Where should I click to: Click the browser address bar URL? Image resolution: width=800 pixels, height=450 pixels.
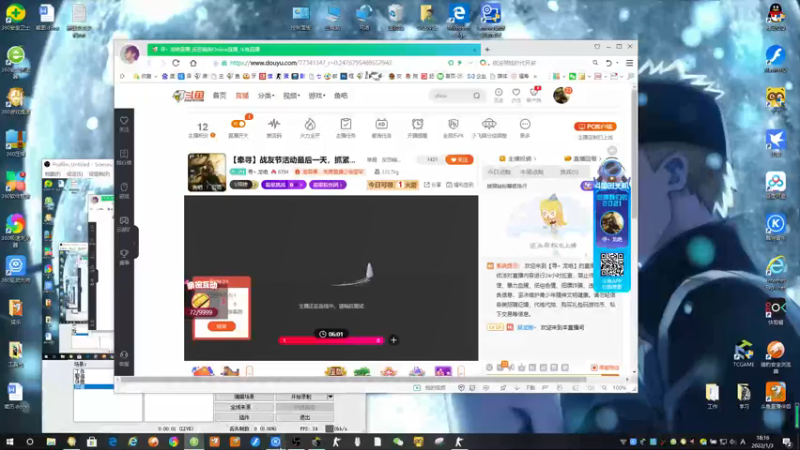point(311,63)
